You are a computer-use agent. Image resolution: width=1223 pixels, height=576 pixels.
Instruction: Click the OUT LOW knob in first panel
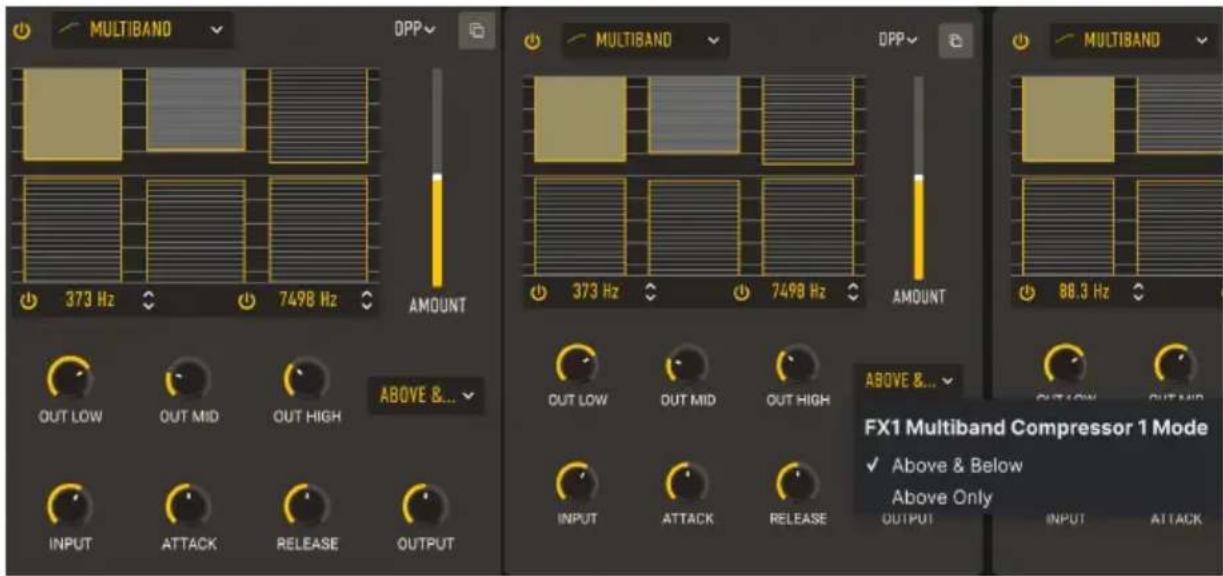[x=68, y=378]
